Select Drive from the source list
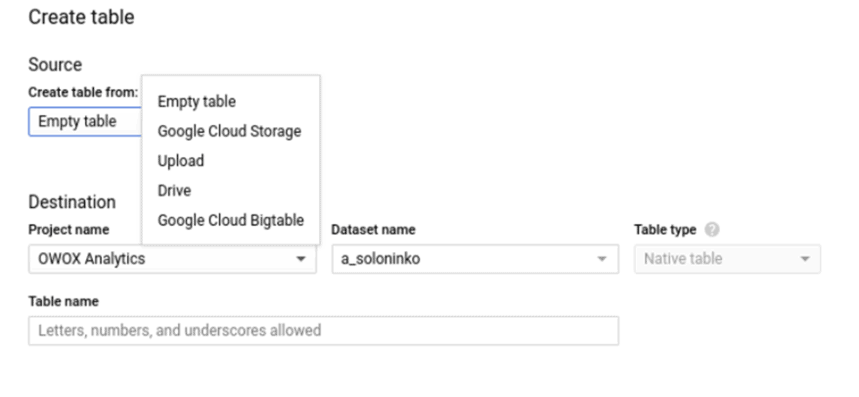This screenshot has width=859, height=397. tap(174, 191)
